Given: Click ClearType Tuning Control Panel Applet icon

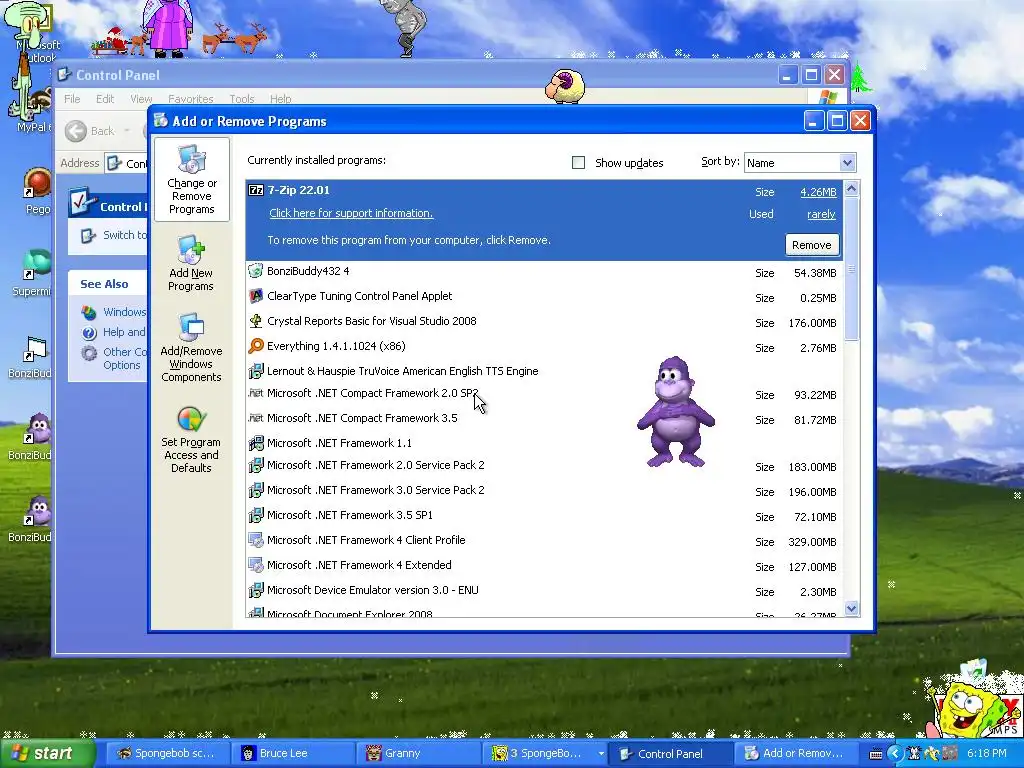Looking at the screenshot, I should [x=256, y=296].
